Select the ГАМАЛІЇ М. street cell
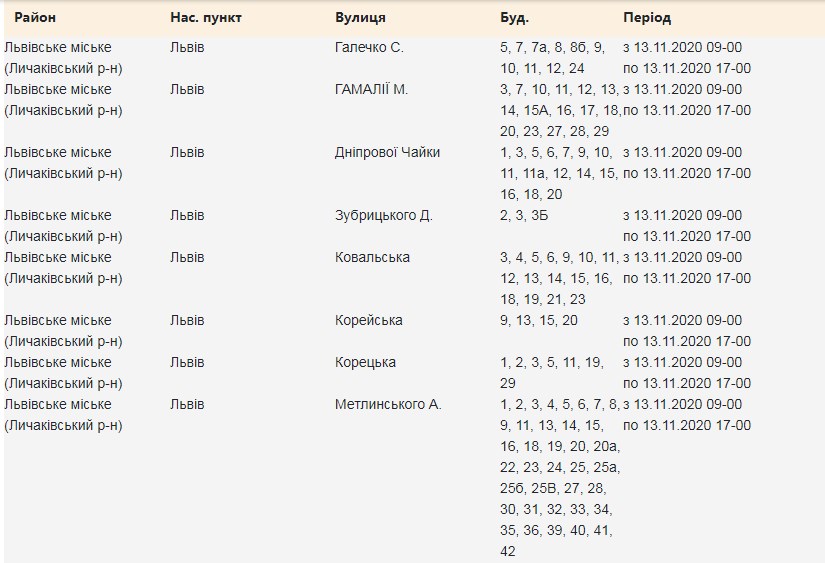This screenshot has height=563, width=825. pyautogui.click(x=371, y=89)
